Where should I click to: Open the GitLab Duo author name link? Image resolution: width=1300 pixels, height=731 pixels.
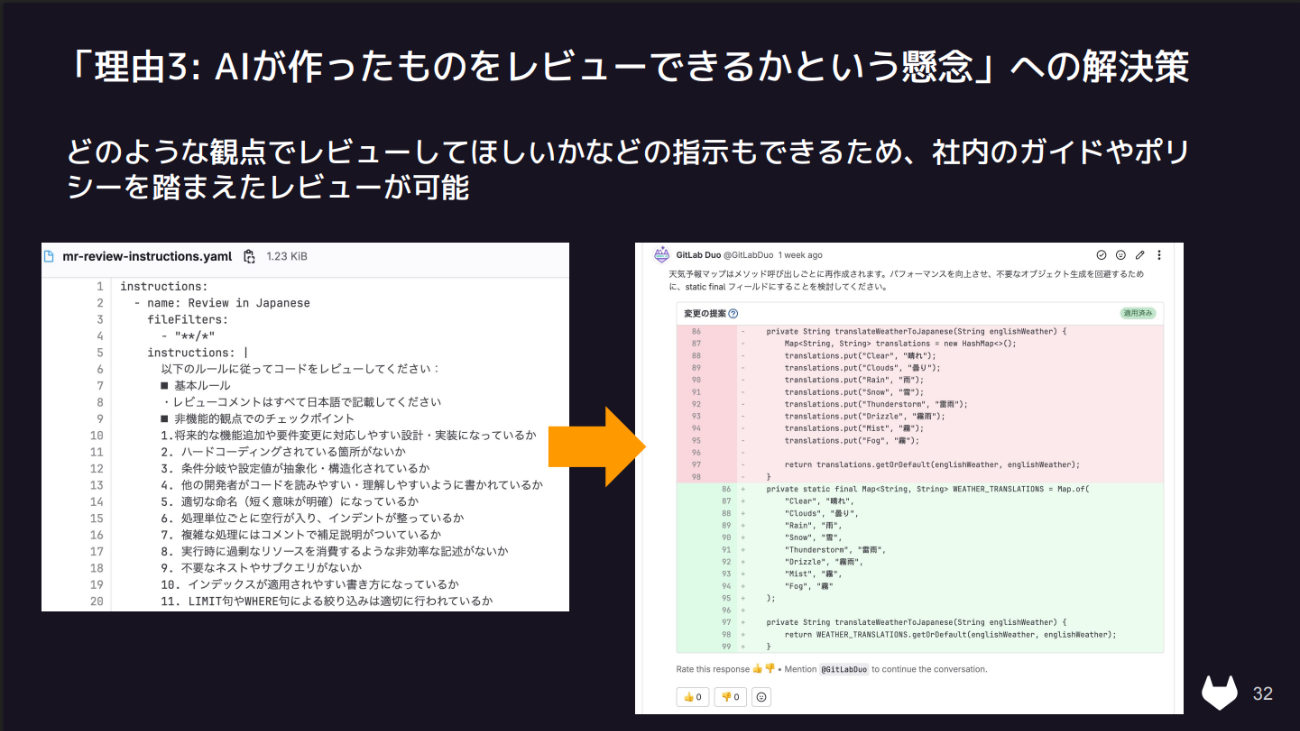[x=698, y=255]
